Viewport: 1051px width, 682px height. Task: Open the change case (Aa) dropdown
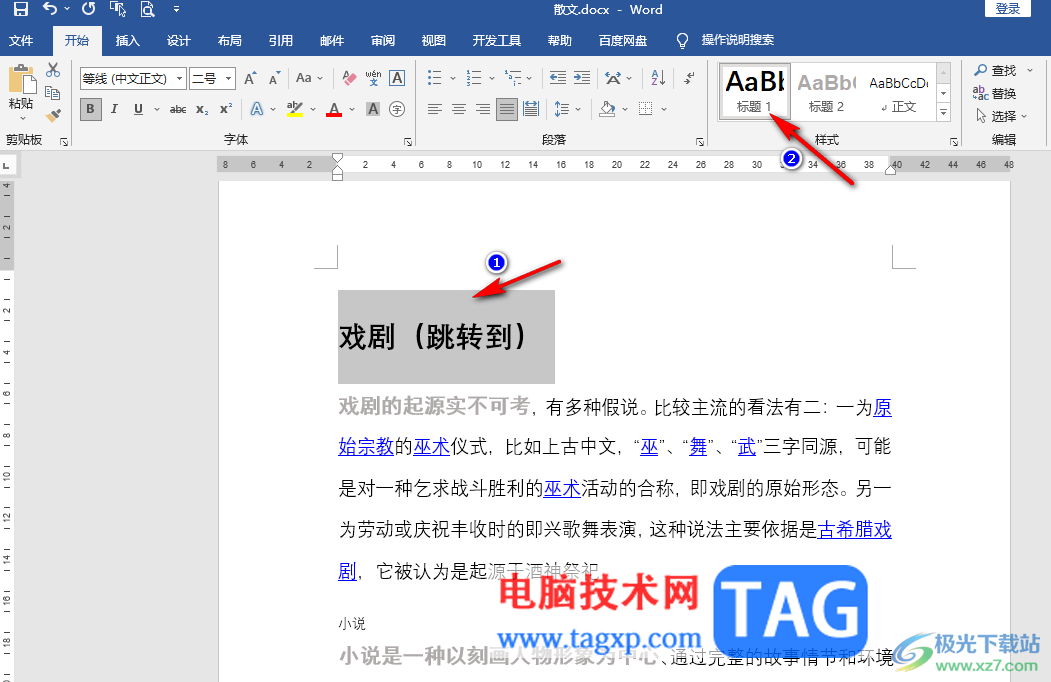(x=310, y=78)
